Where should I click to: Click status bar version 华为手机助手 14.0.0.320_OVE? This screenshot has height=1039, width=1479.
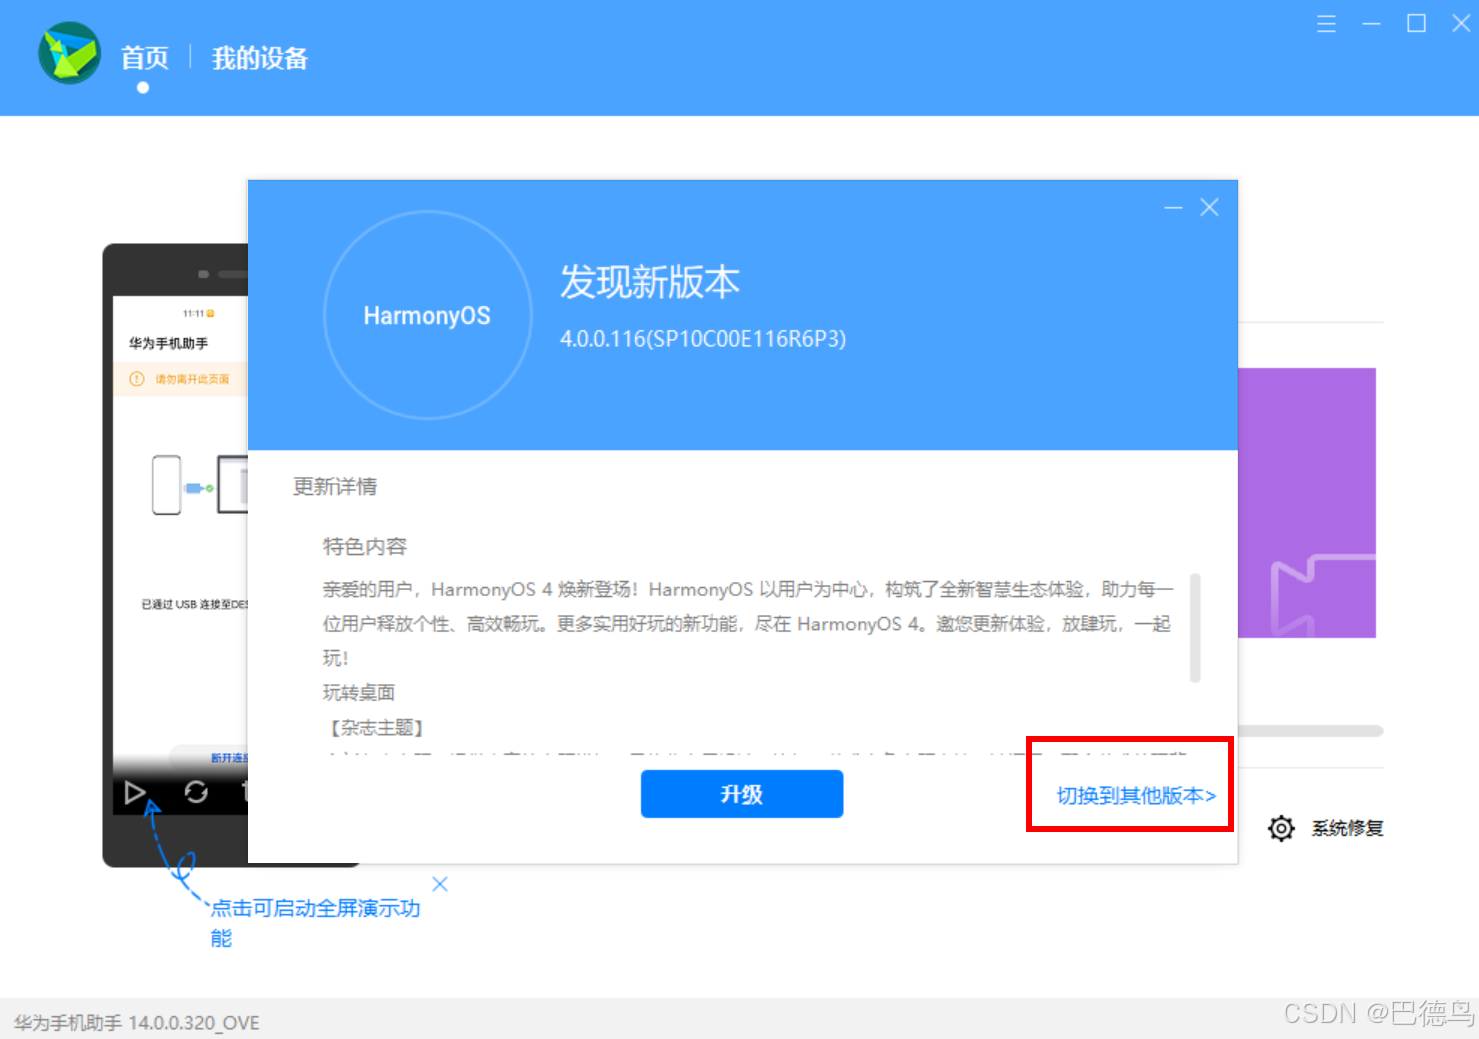point(137,1023)
